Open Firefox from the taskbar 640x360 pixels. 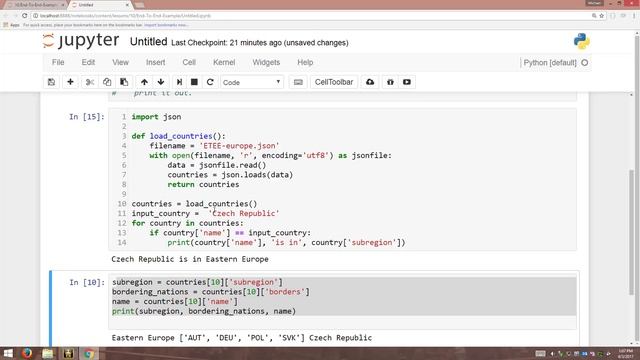pos(27,353)
